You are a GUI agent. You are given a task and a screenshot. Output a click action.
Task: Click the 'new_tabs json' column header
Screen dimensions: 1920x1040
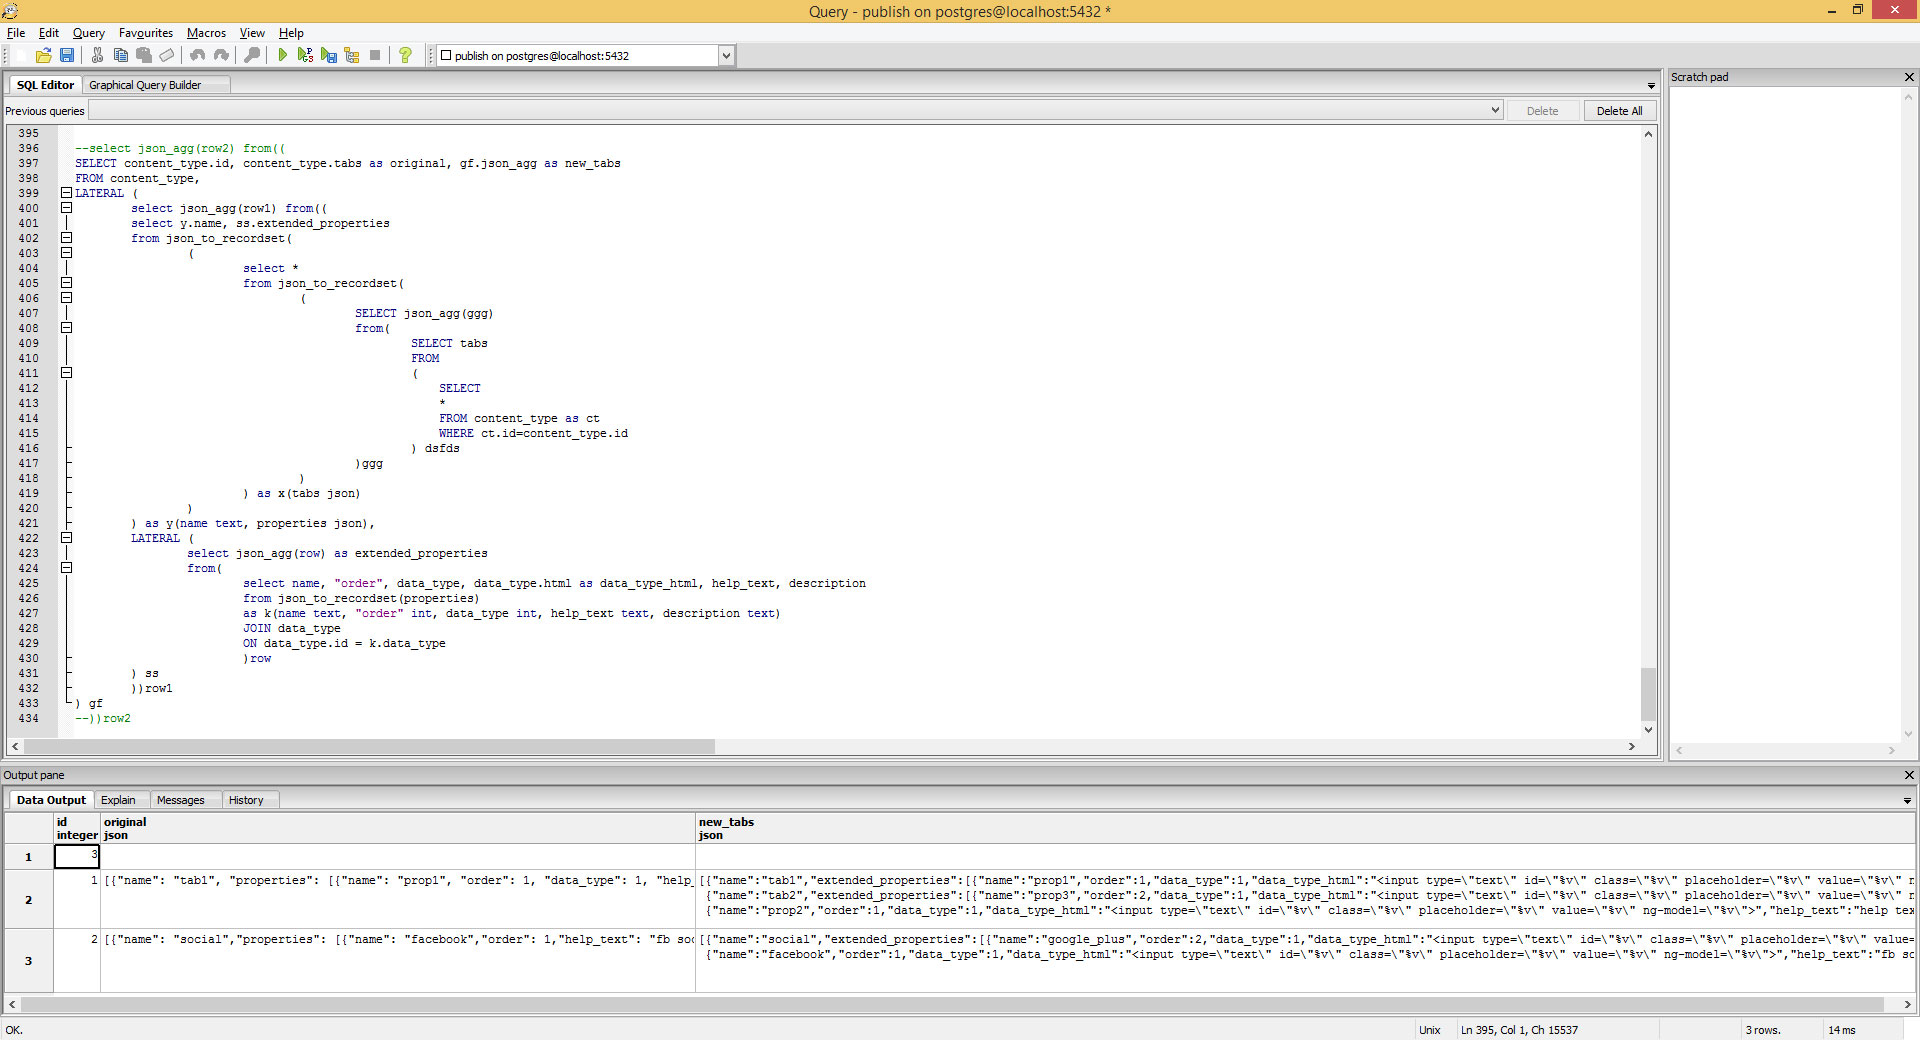tap(1305, 828)
